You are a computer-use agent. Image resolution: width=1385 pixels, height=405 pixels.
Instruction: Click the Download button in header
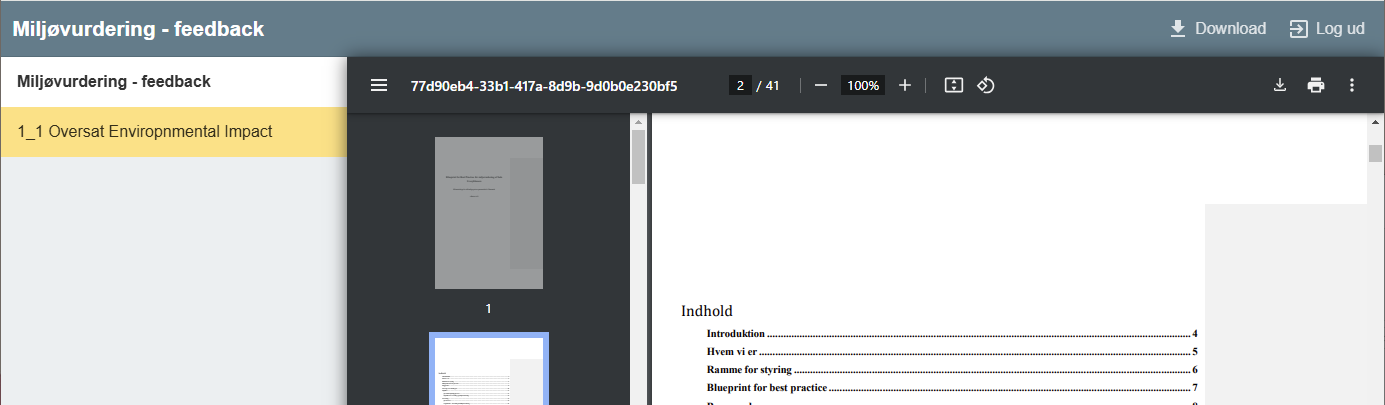[x=1218, y=29]
